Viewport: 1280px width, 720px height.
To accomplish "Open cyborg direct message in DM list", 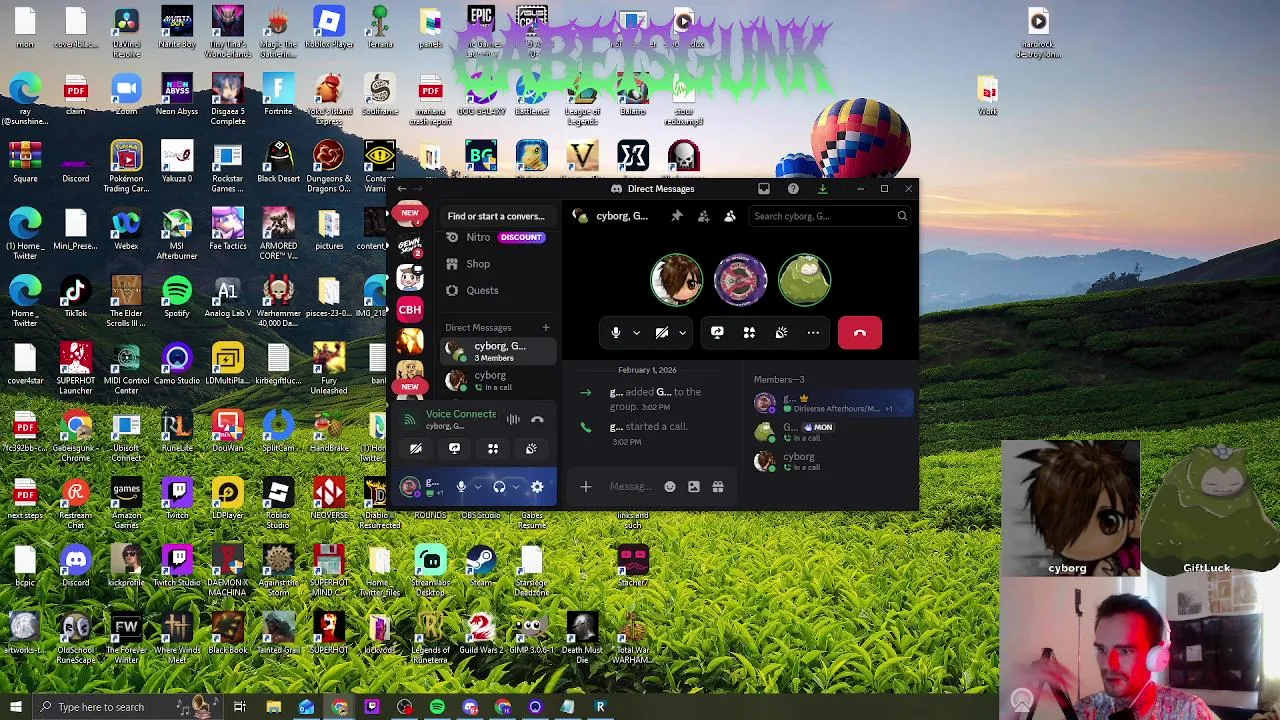I will [498, 380].
